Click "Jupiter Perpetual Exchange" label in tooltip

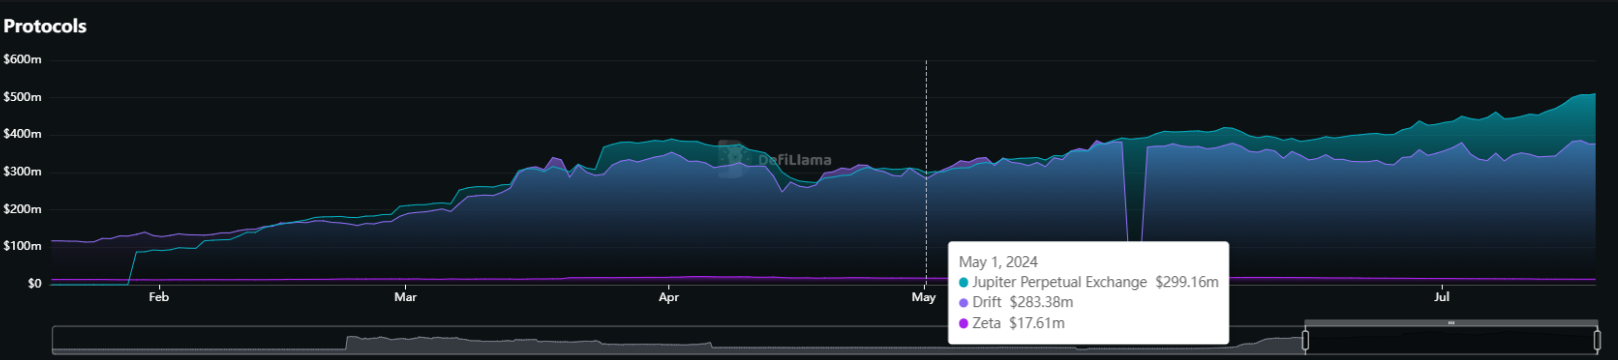click(1059, 282)
